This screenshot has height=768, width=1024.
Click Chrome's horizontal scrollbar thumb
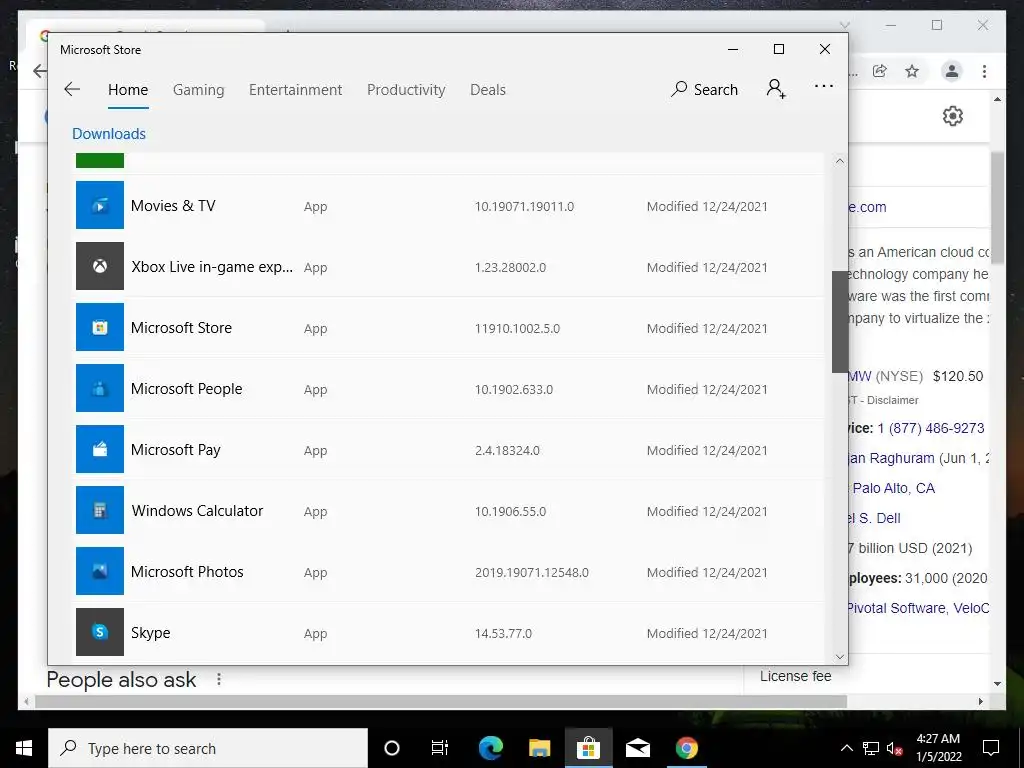tap(441, 701)
